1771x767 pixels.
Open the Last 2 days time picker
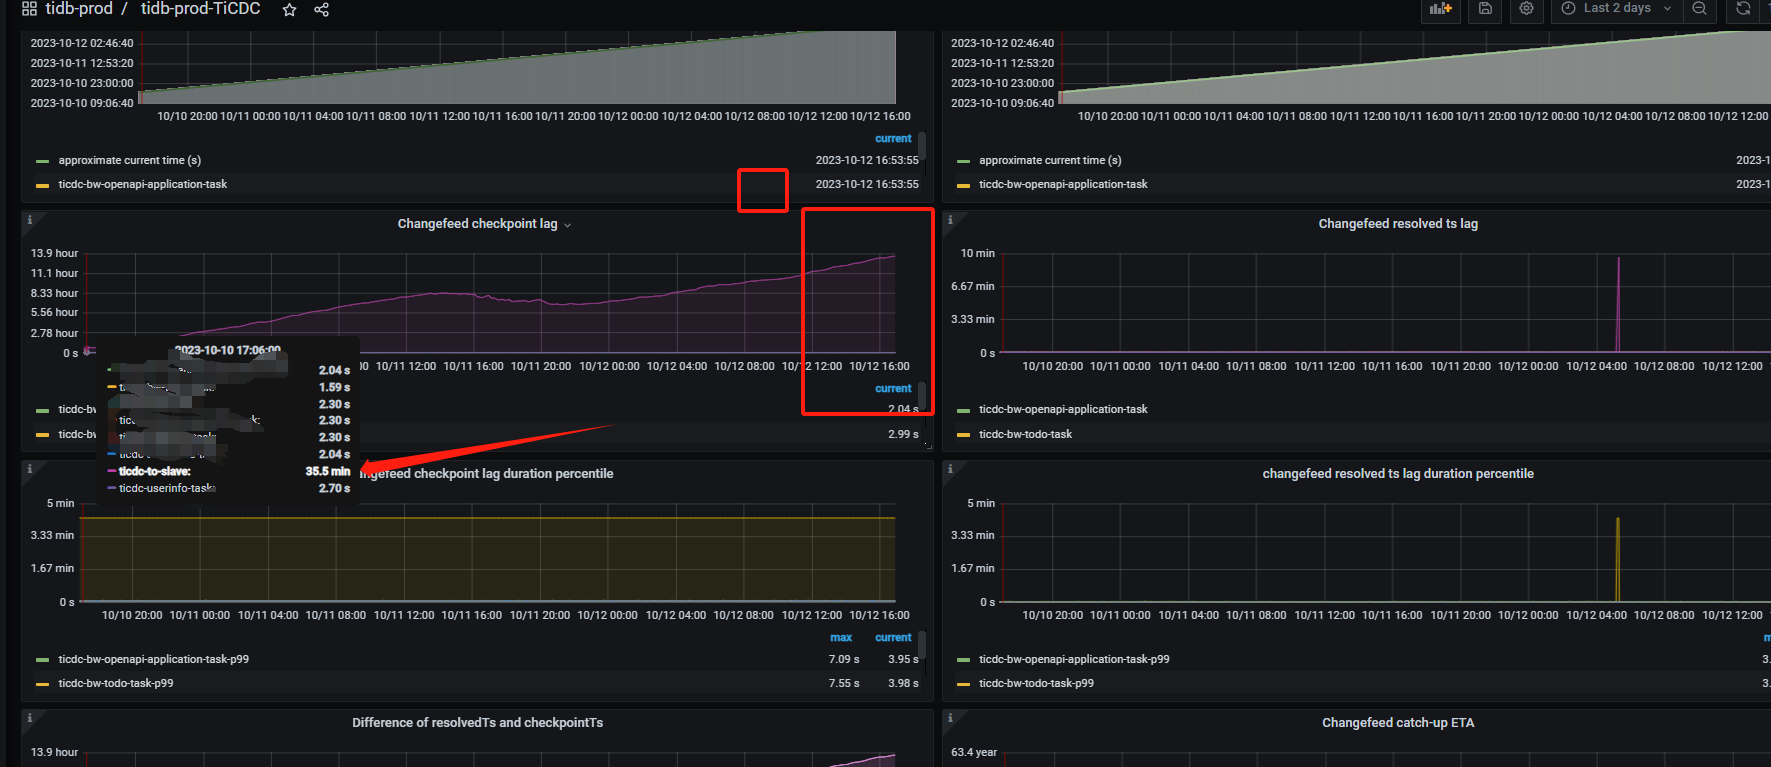[1616, 9]
